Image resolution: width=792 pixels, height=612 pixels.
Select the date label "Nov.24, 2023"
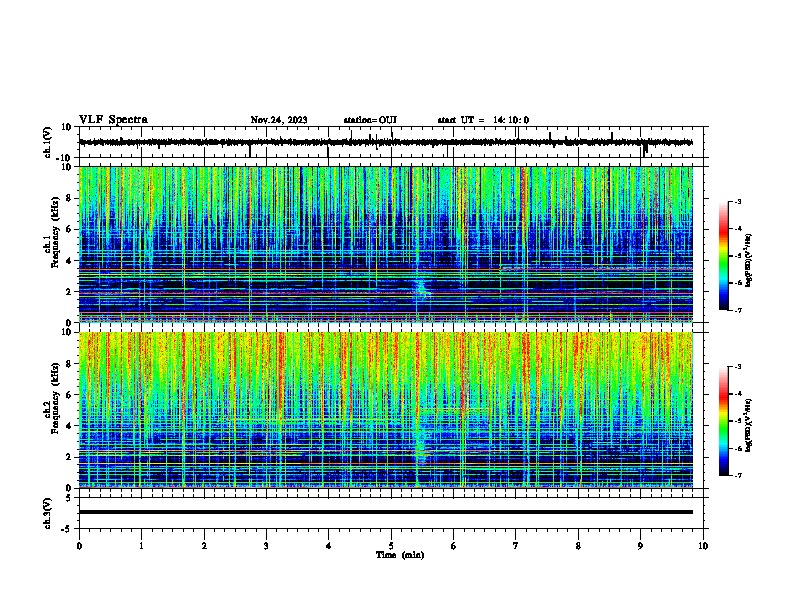[279, 120]
